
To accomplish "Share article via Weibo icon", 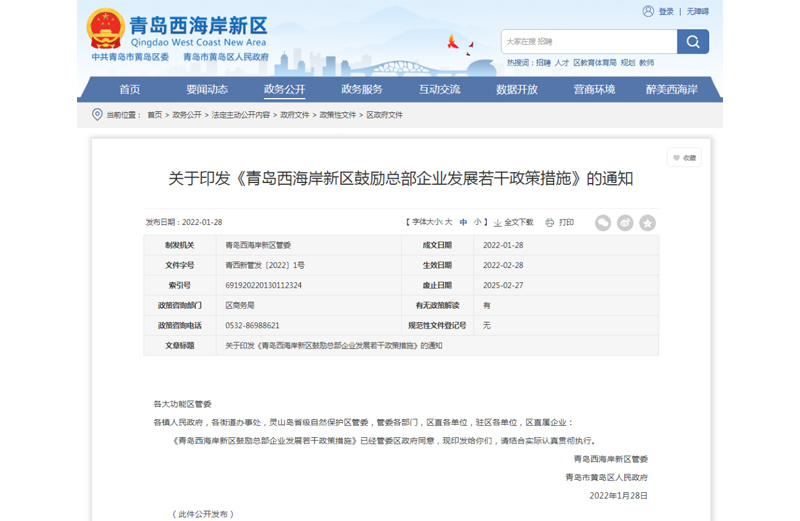I will click(x=625, y=223).
